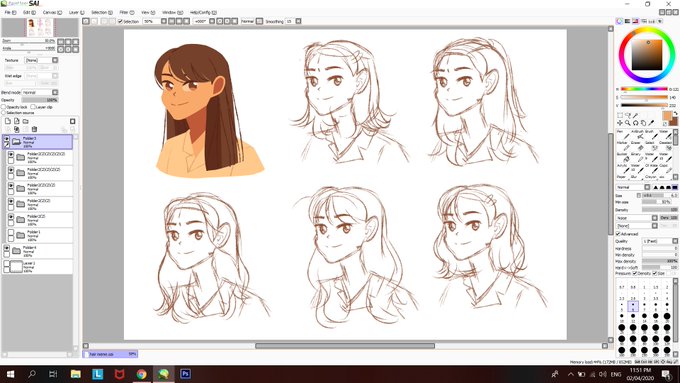680x383 pixels.
Task: Select the Marker brush tool
Action: (622, 146)
